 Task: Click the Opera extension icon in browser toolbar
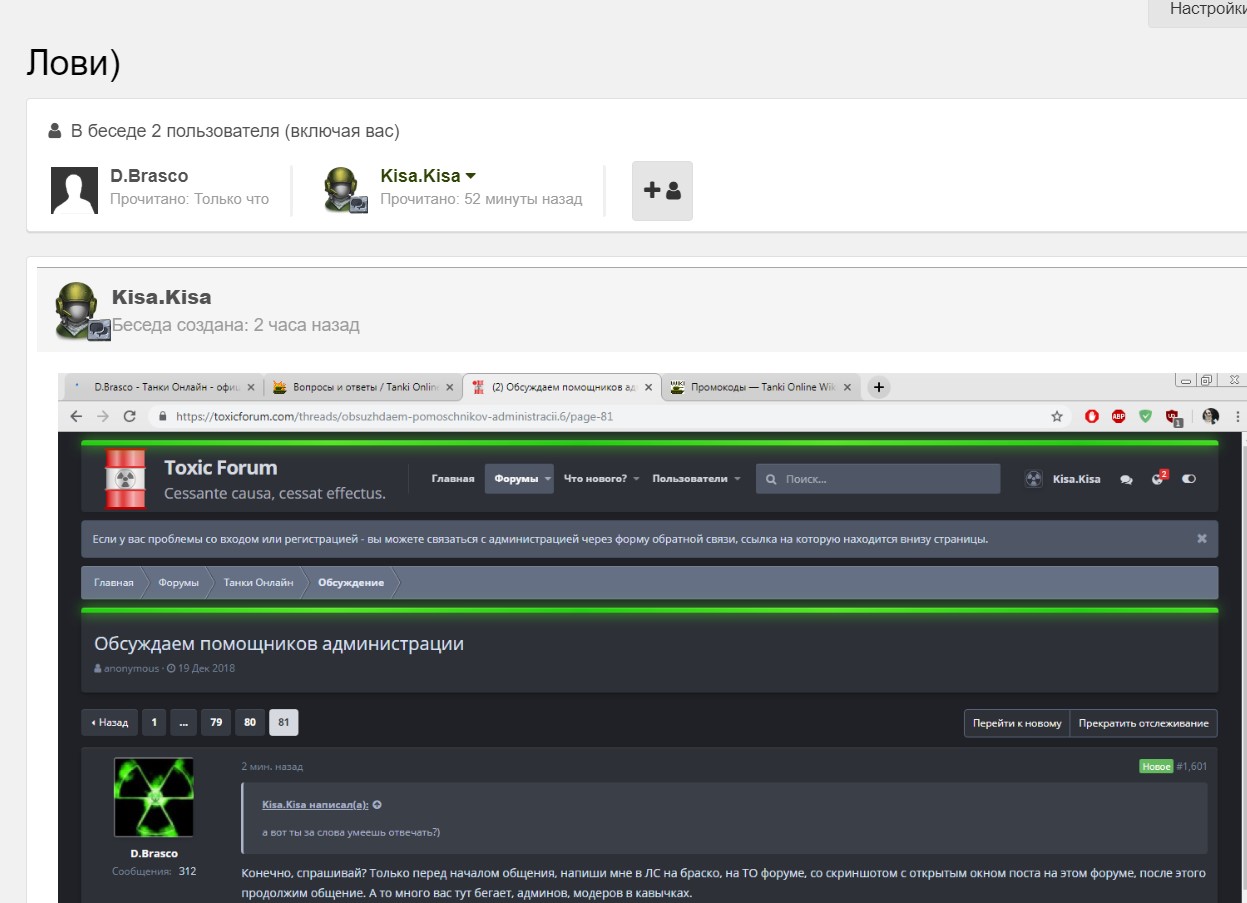pos(1092,416)
